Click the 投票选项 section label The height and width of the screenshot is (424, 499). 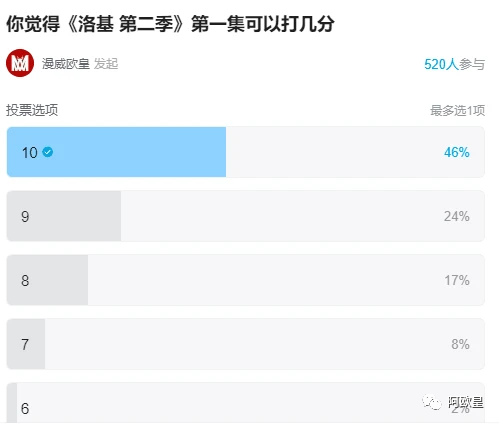point(32,110)
